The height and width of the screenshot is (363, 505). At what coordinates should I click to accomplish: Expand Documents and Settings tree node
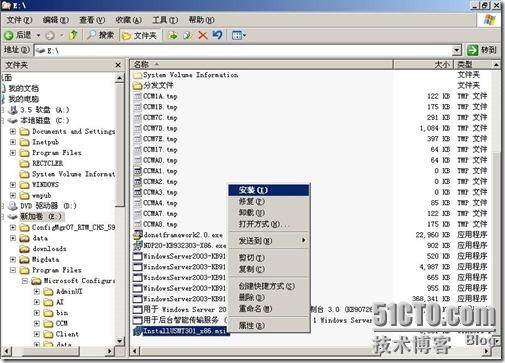13,131
